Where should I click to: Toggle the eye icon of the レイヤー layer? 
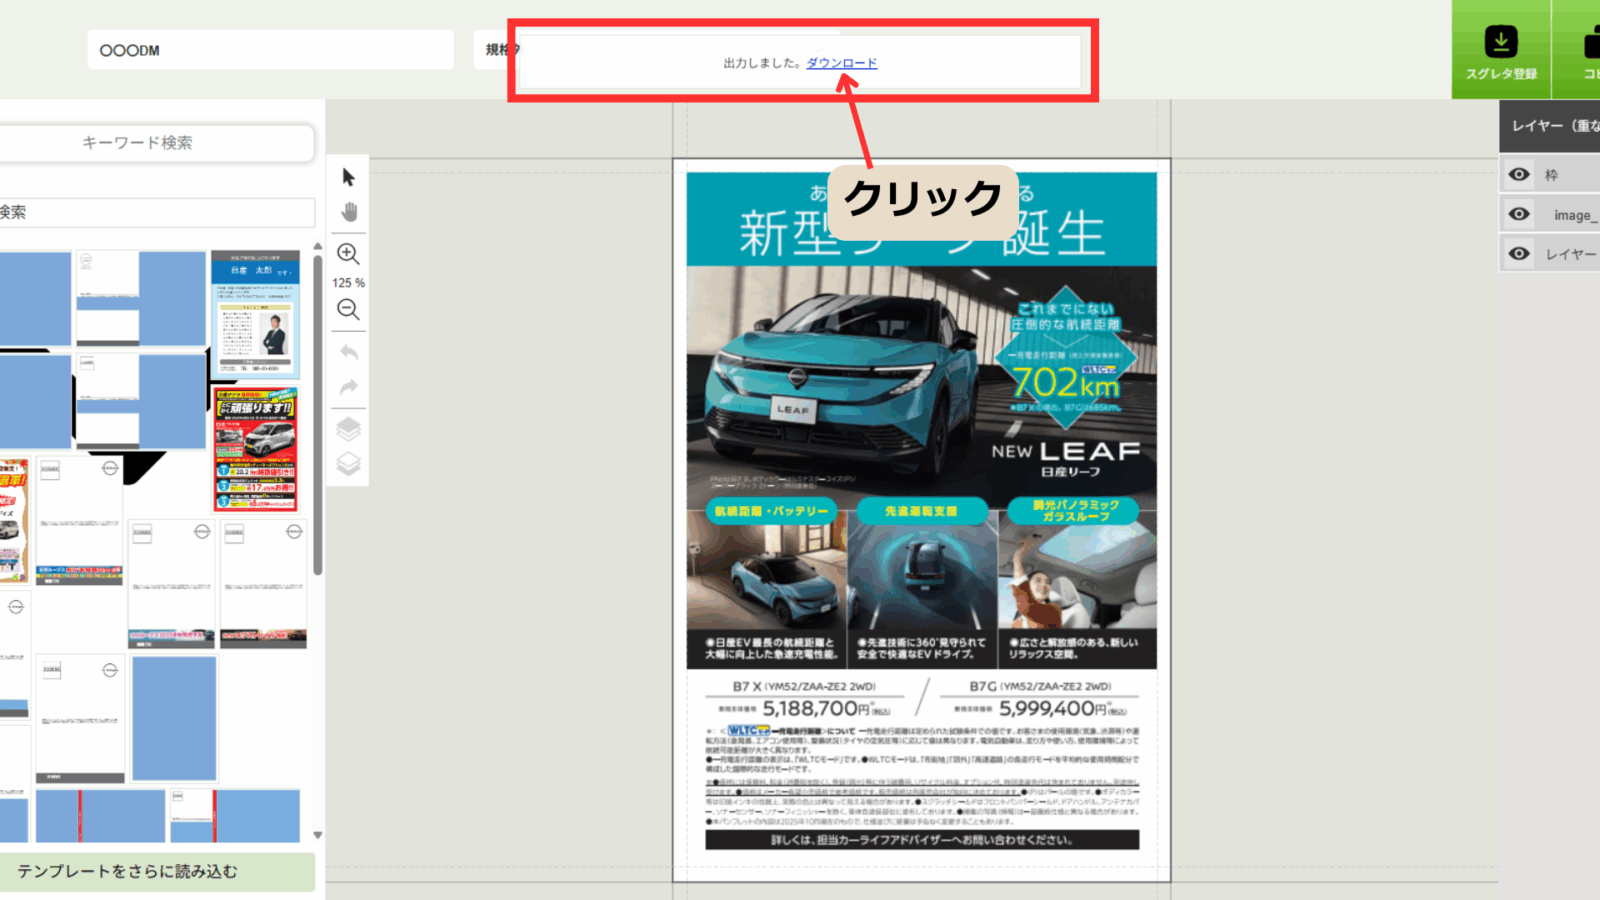click(x=1519, y=254)
